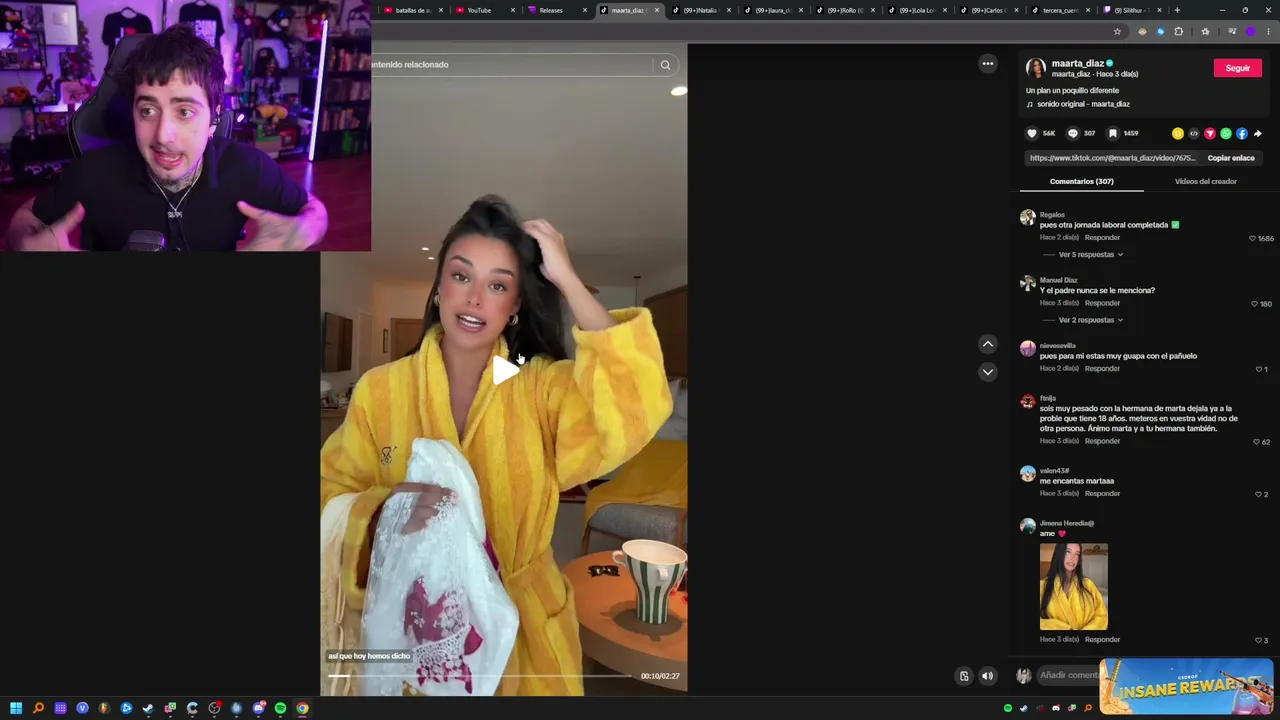Open Steam from the taskbar
The width and height of the screenshot is (1280, 720).
(148, 708)
